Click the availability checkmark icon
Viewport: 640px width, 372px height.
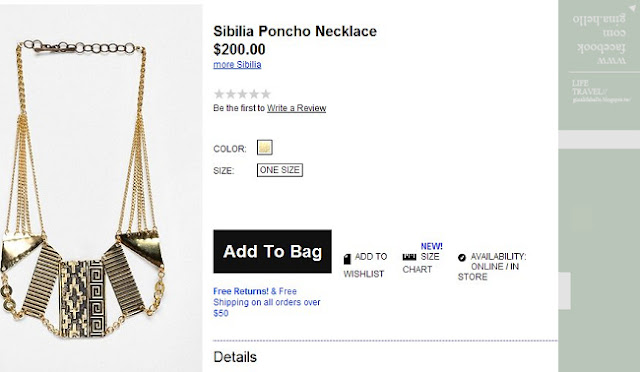[x=462, y=258]
